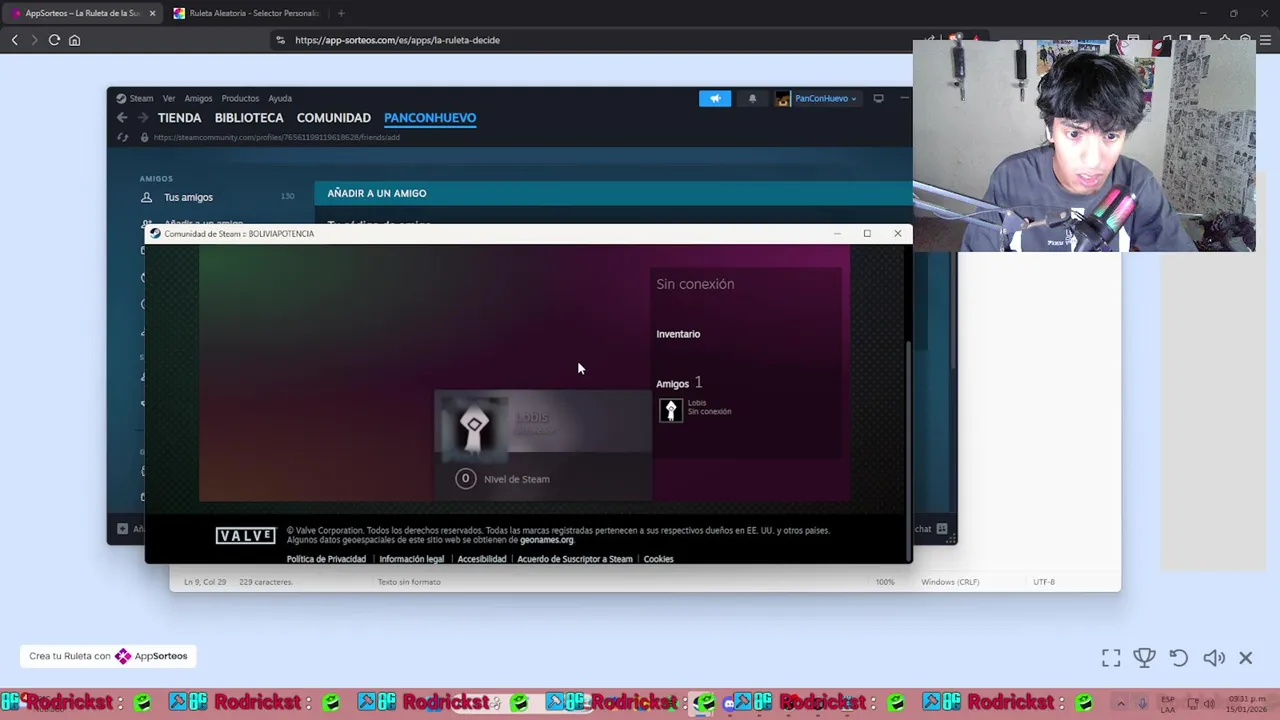
Task: Enter fullscreen on the roulette page
Action: click(x=1111, y=657)
